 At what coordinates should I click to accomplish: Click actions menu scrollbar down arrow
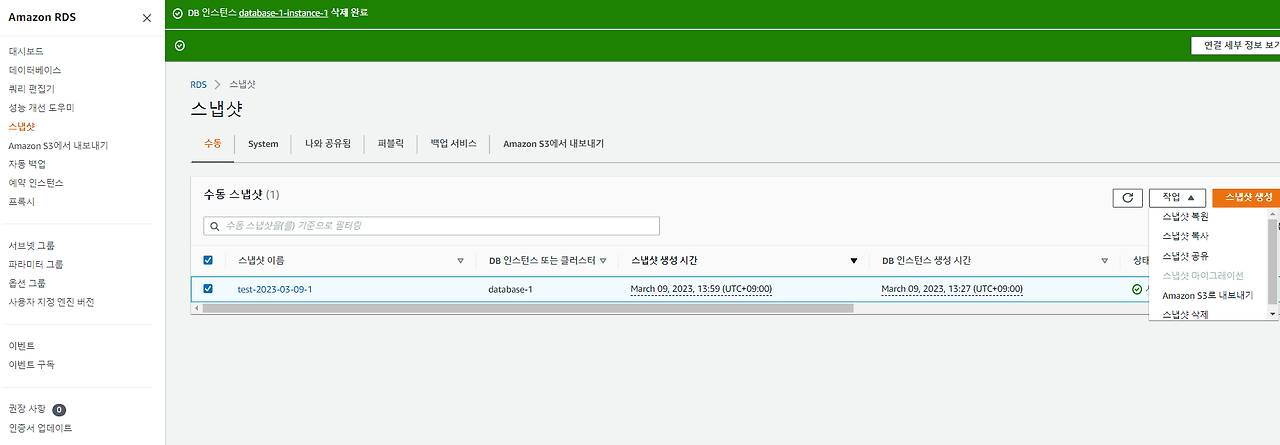pos(1273,314)
